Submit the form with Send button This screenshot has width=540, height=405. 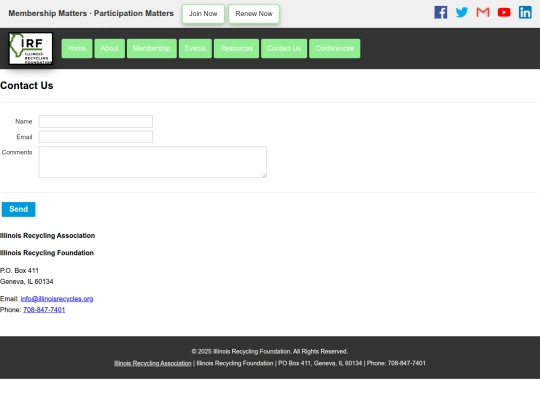[x=19, y=209]
